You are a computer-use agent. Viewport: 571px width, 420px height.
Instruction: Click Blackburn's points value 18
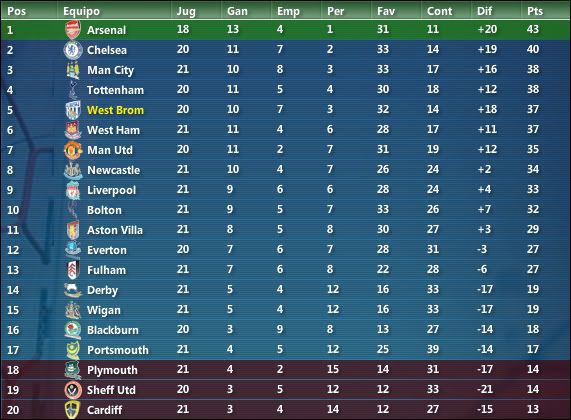(x=533, y=329)
